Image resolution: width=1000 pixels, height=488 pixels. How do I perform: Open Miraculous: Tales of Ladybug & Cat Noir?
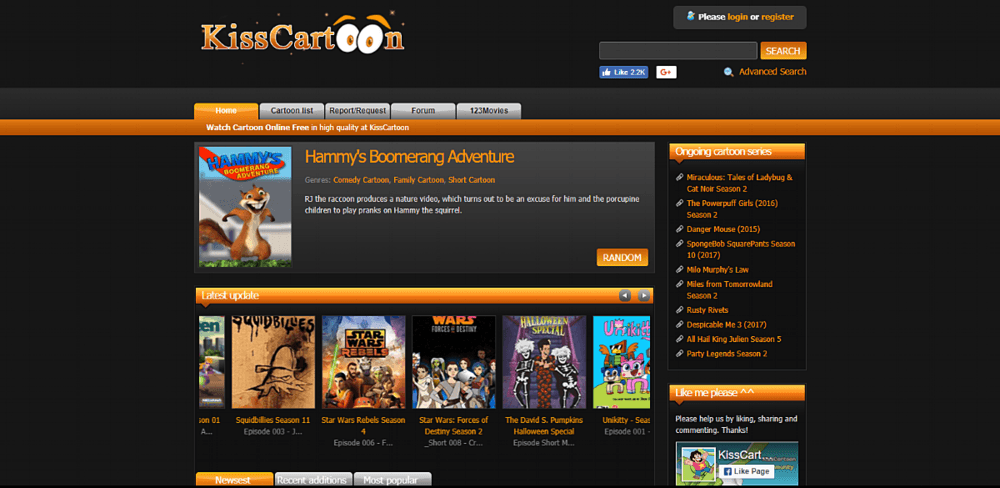[x=740, y=183]
